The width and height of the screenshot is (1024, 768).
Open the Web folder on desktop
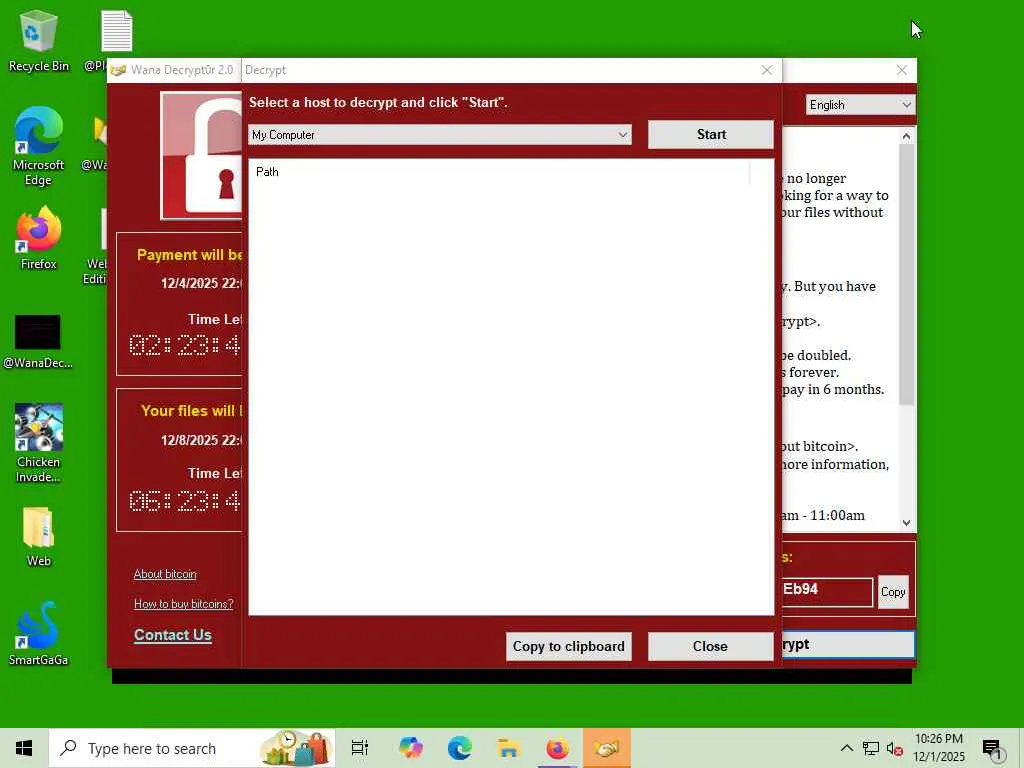38,536
